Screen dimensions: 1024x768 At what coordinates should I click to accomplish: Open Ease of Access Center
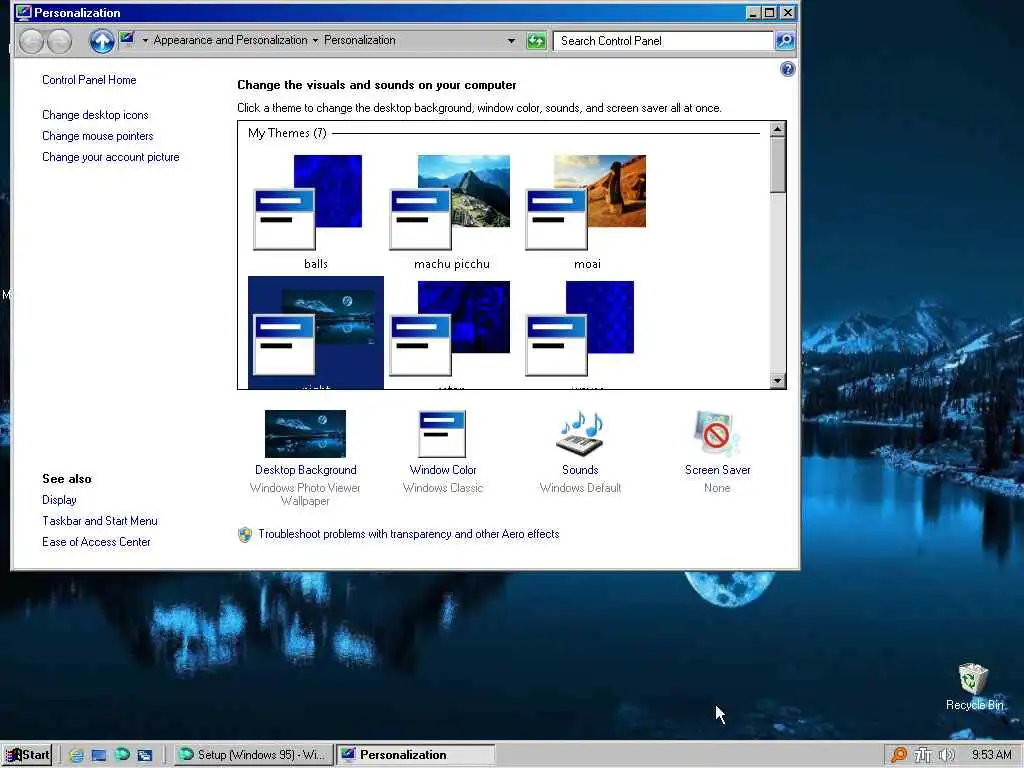coord(97,541)
